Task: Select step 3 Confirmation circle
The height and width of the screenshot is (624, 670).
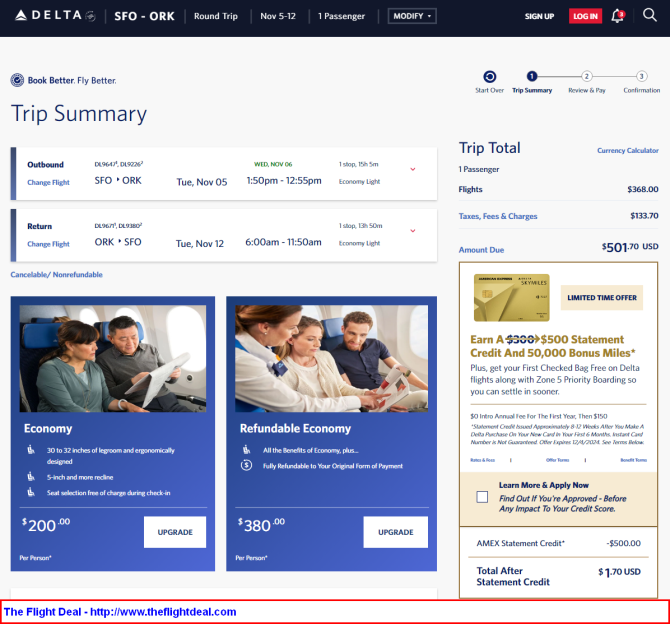Action: click(641, 76)
